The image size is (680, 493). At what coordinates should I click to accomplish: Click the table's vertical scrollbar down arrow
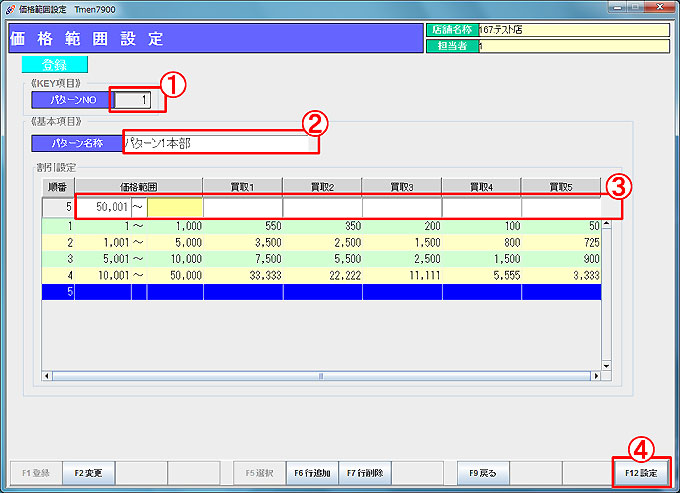(605, 365)
